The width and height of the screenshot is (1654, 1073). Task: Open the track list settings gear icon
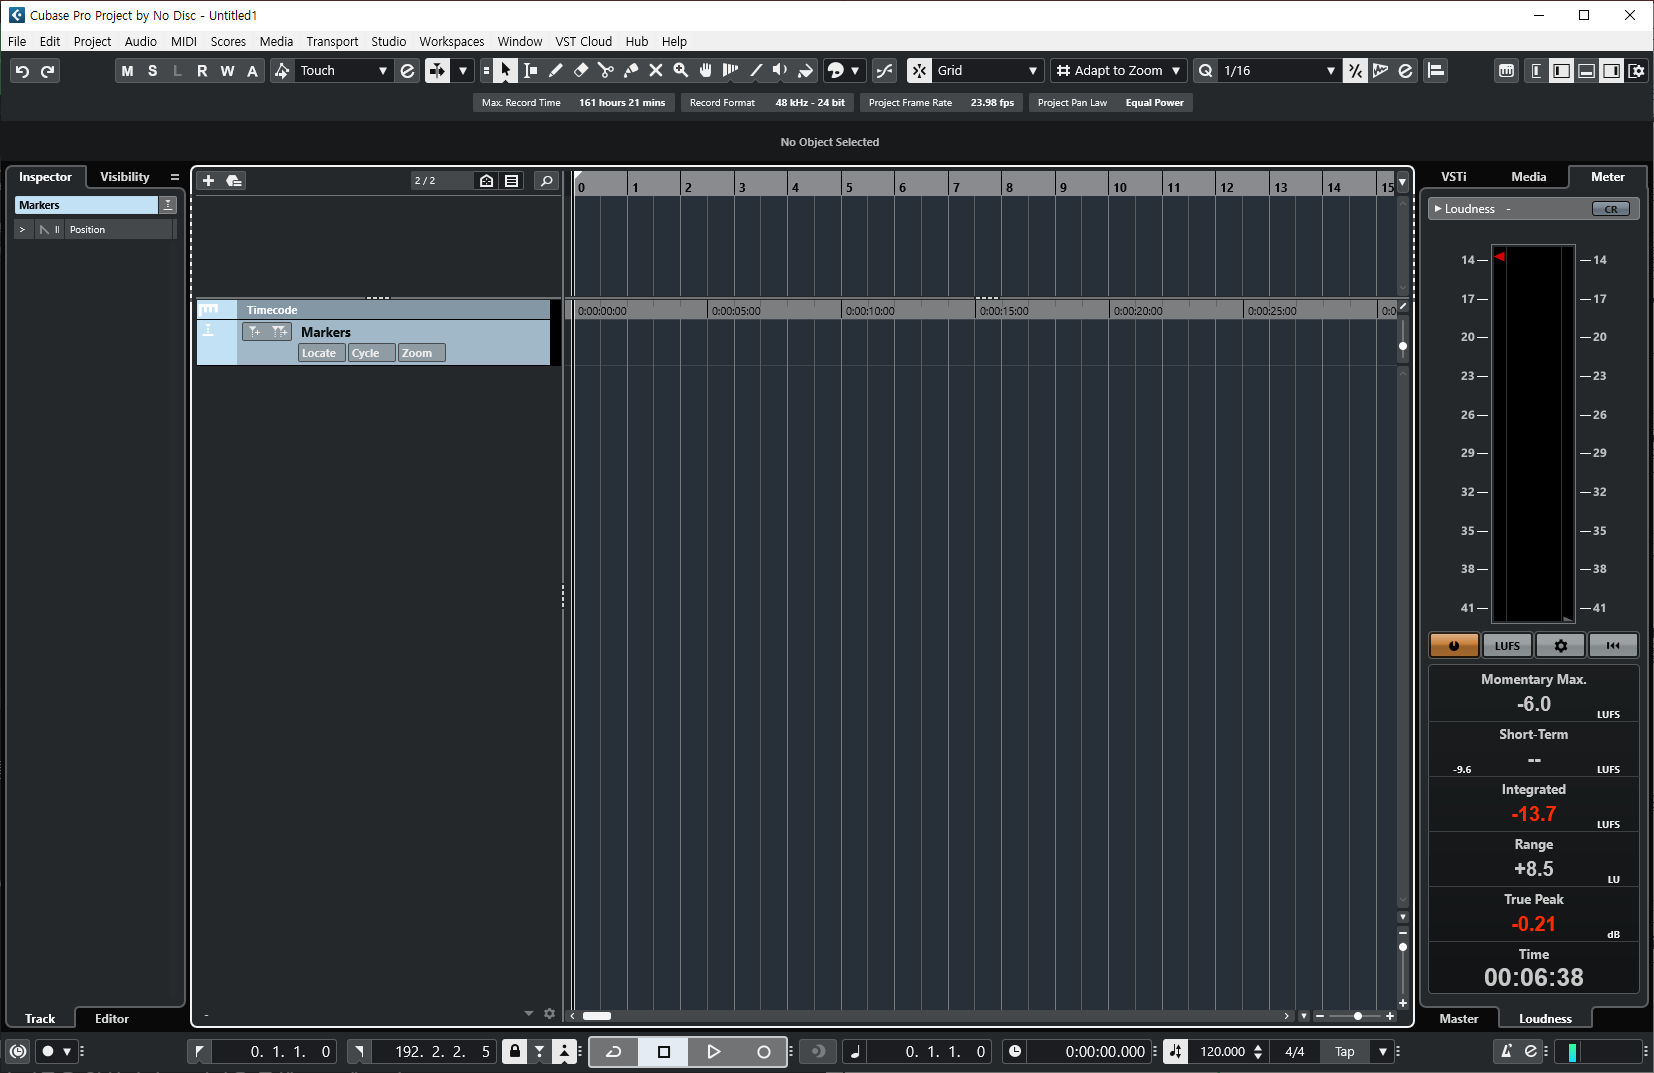[x=549, y=1014]
